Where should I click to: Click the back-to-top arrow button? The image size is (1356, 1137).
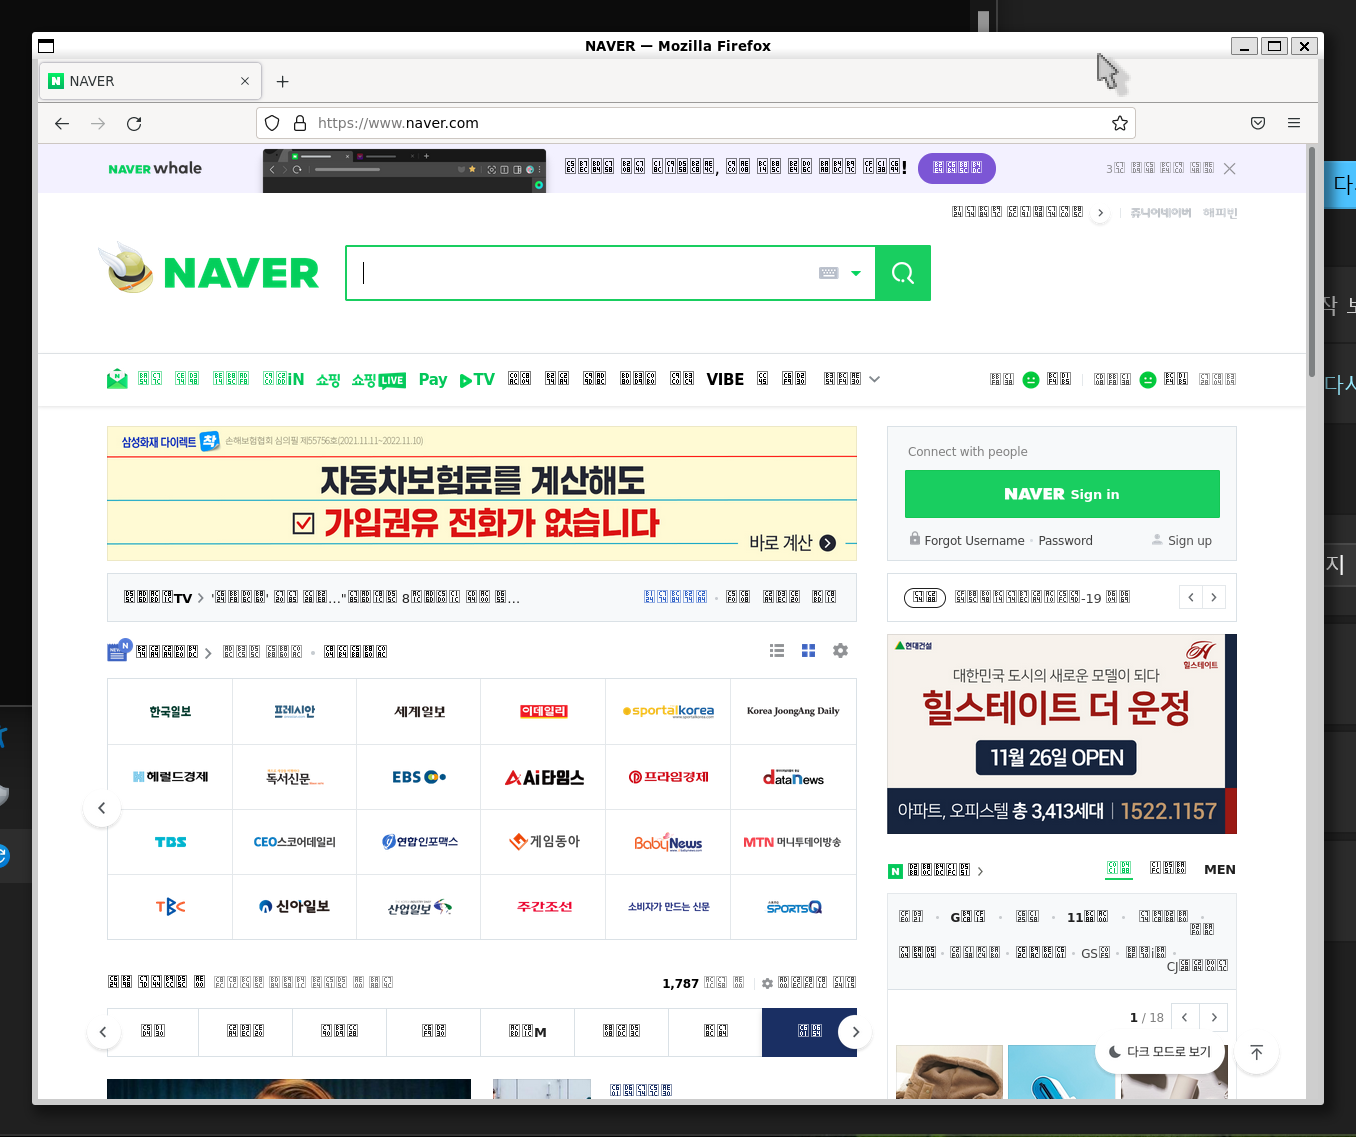tap(1257, 1052)
